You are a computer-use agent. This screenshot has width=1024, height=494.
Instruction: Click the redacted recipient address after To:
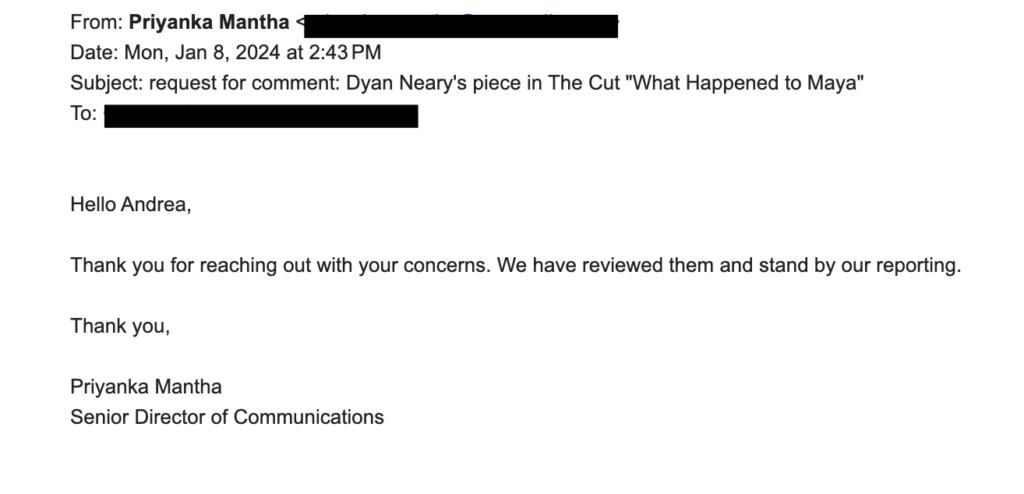click(x=261, y=116)
